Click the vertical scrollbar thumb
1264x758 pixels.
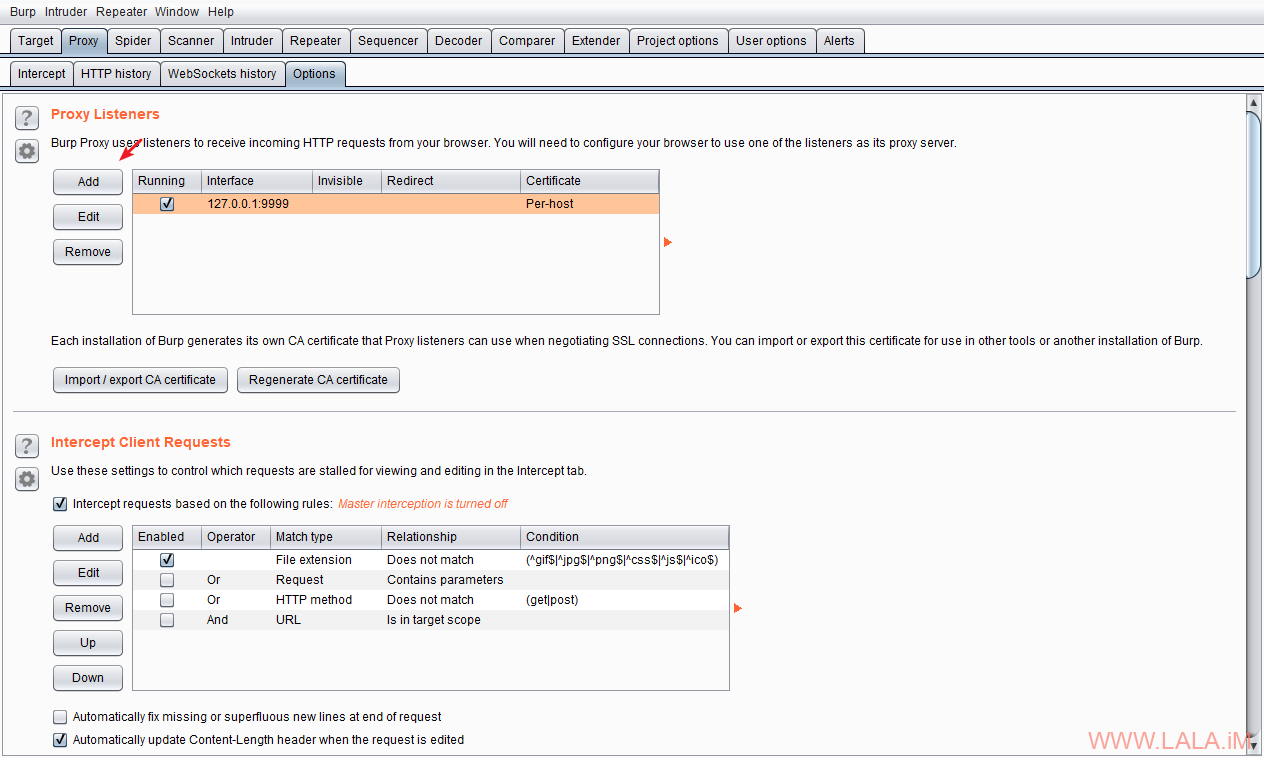coord(1254,193)
